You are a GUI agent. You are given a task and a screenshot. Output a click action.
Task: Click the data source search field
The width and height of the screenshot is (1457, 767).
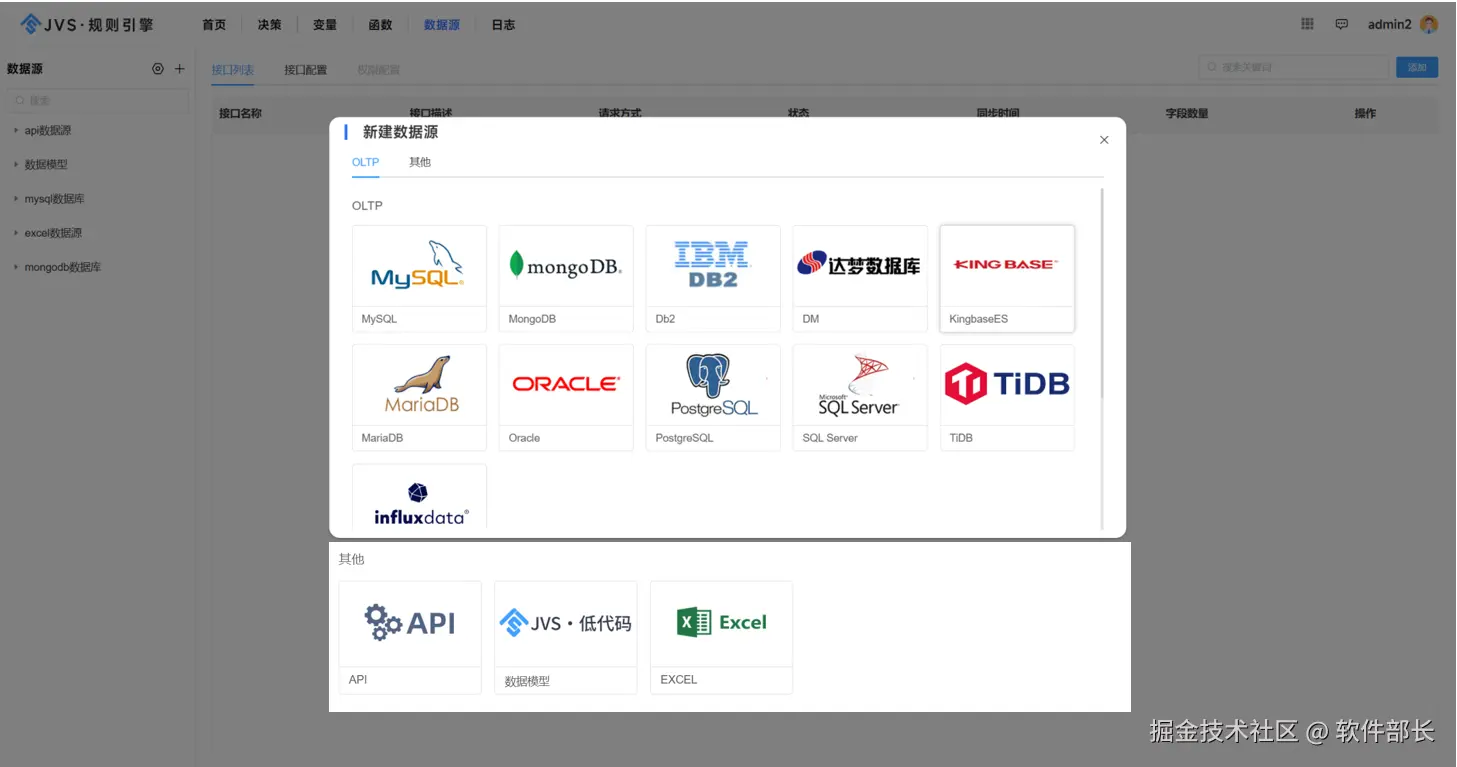coord(97,100)
